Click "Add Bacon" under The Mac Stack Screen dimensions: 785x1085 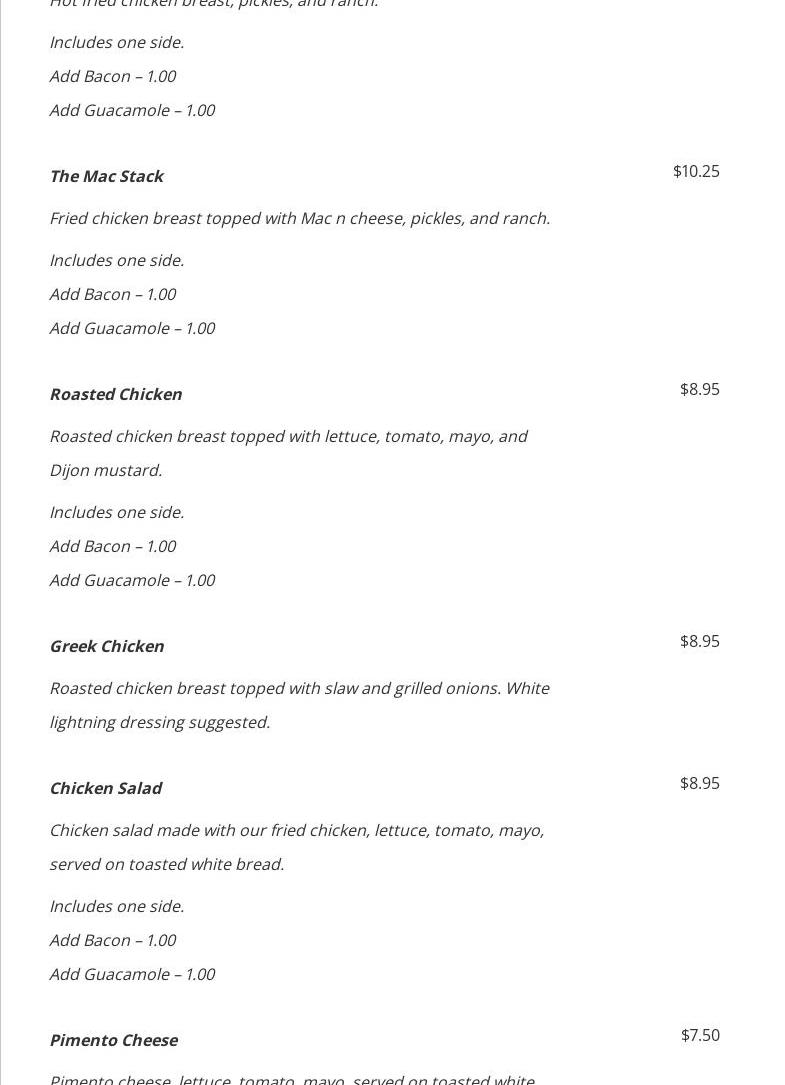point(112,294)
